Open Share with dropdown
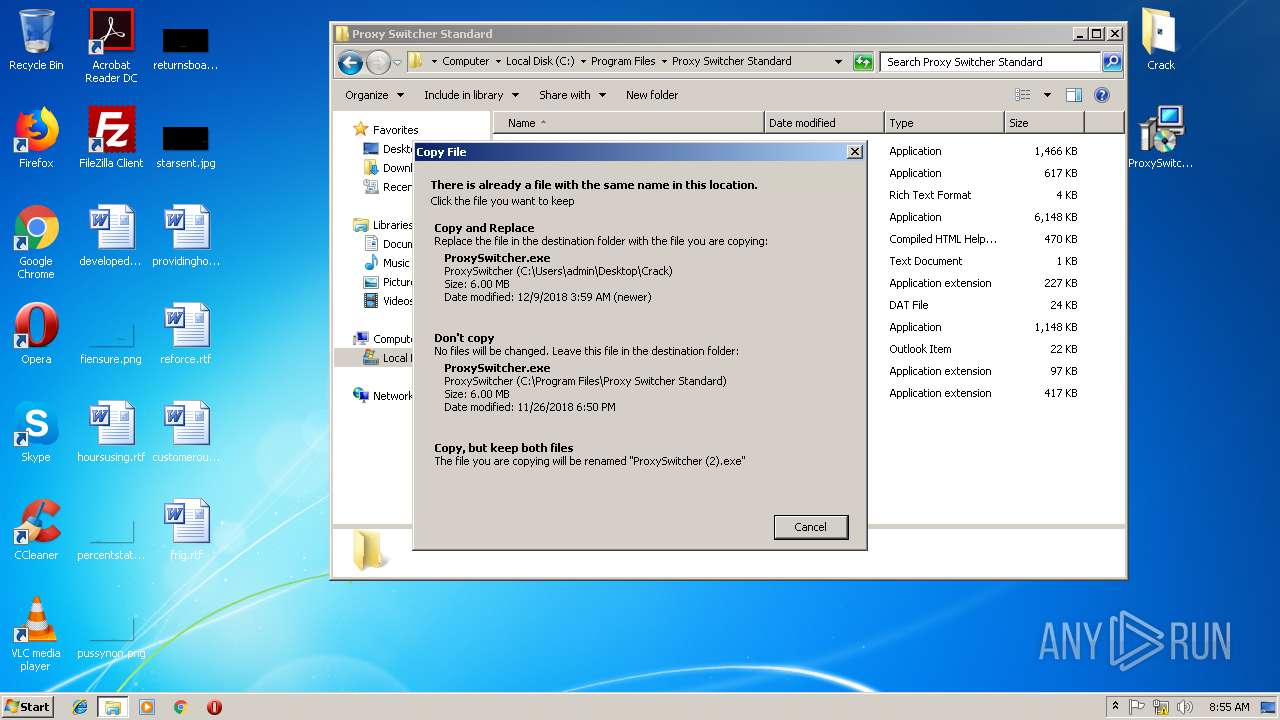Viewport: 1280px width, 720px height. coord(573,95)
